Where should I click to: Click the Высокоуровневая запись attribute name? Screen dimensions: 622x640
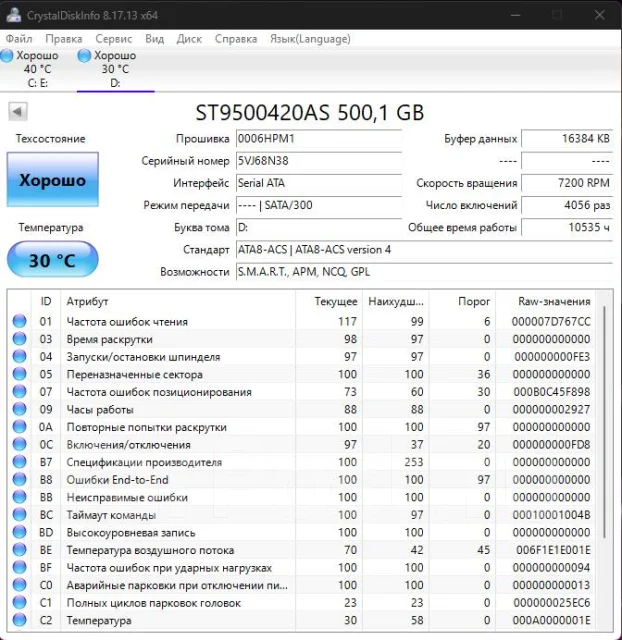131,532
